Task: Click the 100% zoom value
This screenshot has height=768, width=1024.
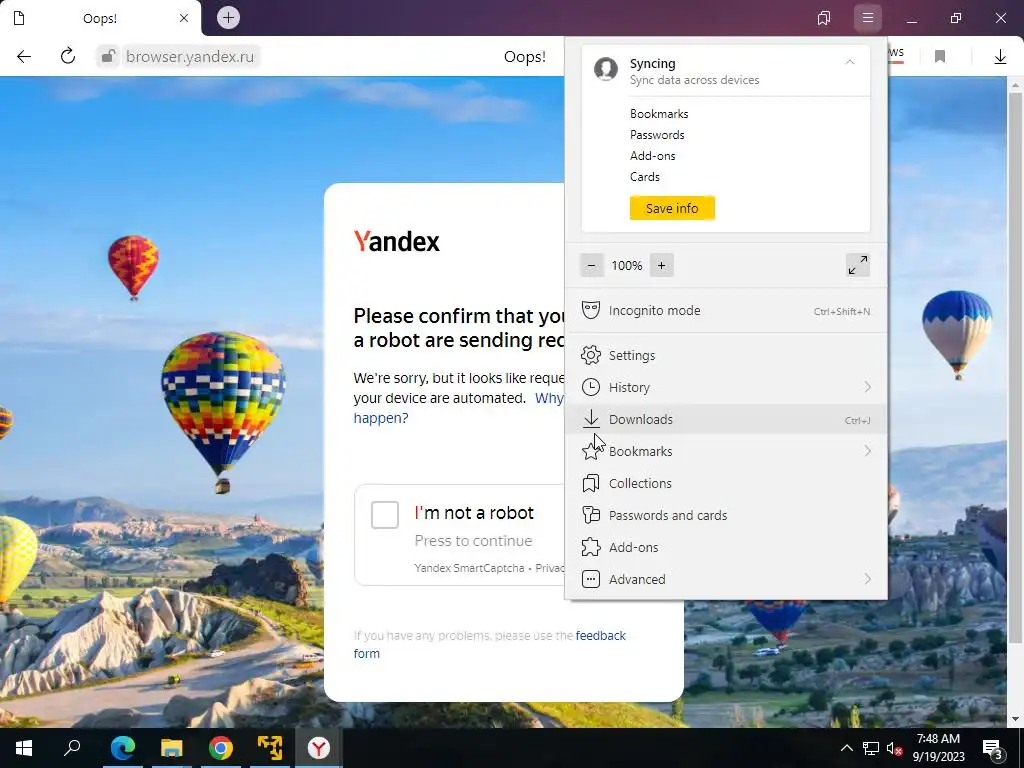Action: pyautogui.click(x=627, y=266)
